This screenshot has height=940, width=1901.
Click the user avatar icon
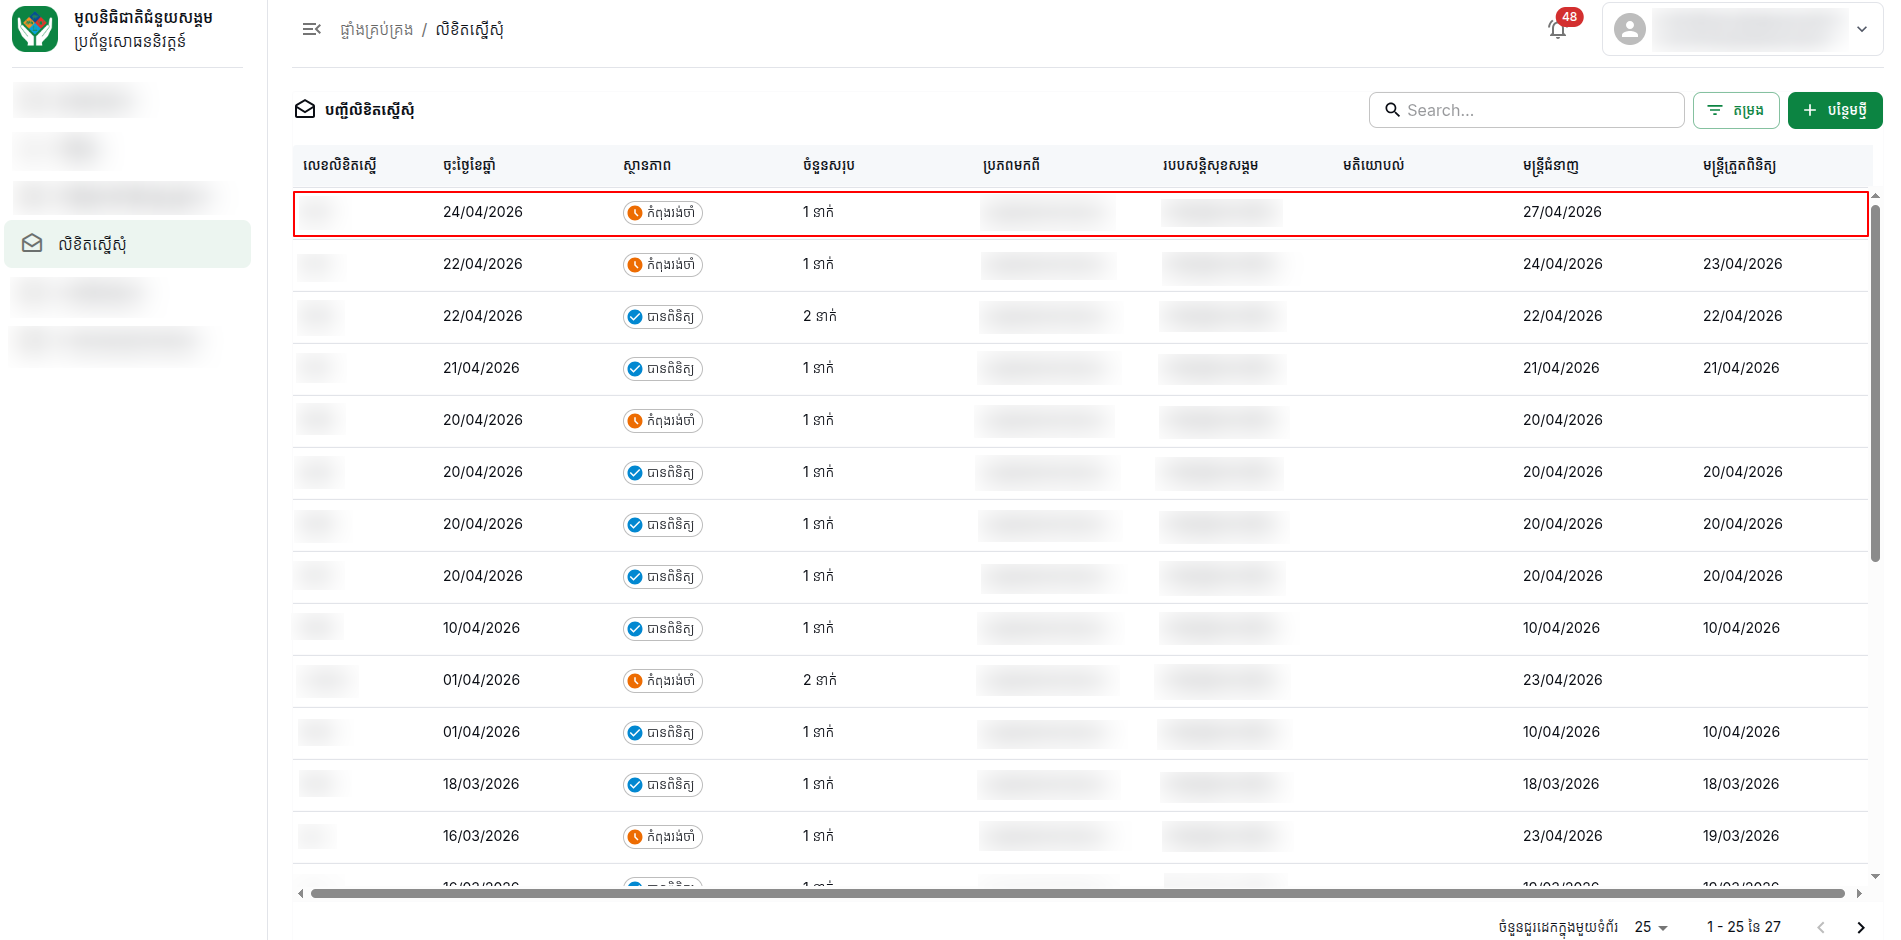click(x=1629, y=29)
